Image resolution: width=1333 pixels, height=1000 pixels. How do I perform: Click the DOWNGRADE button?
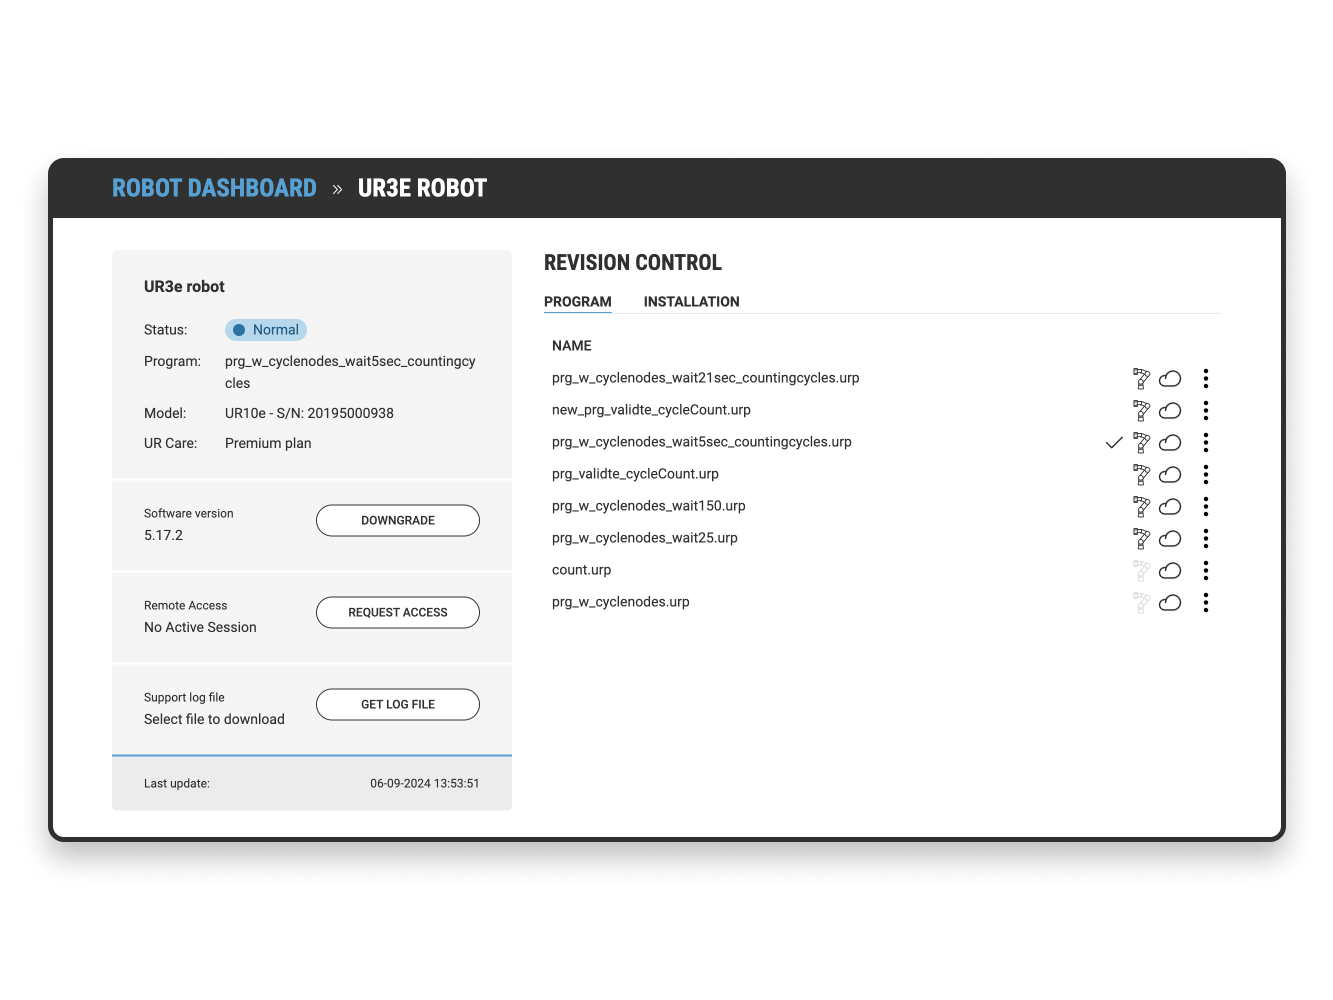[x=398, y=520]
